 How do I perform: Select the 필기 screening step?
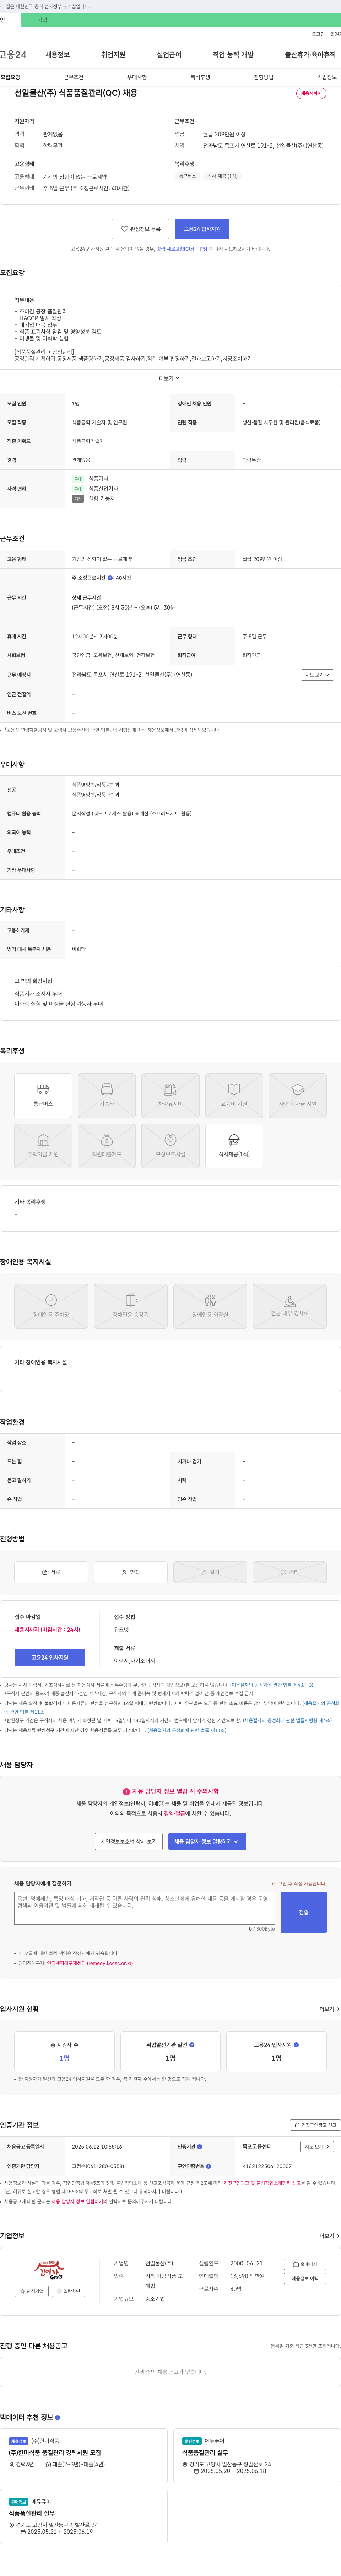click(210, 1572)
